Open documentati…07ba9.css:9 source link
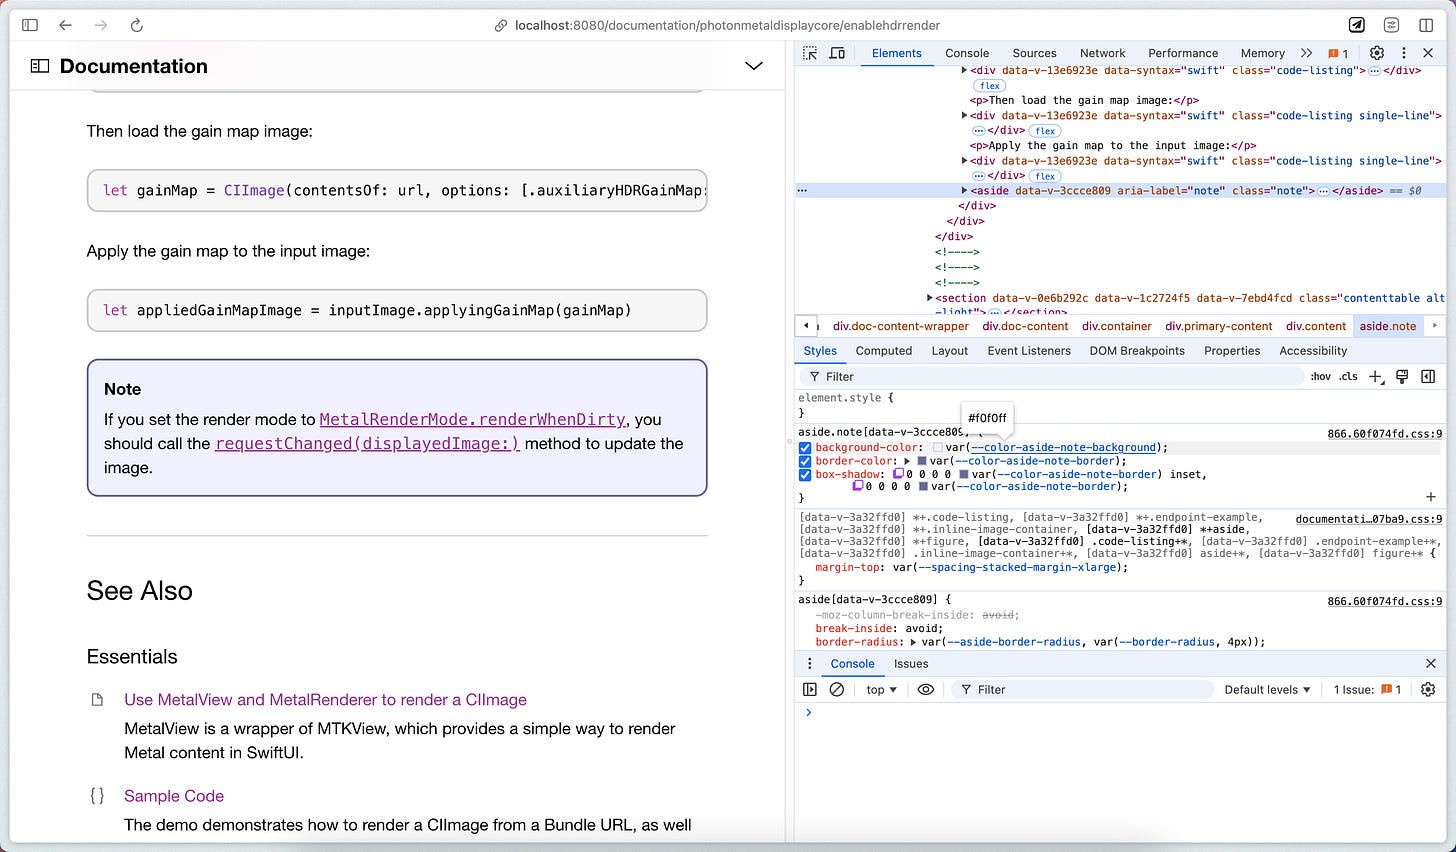 (1369, 519)
